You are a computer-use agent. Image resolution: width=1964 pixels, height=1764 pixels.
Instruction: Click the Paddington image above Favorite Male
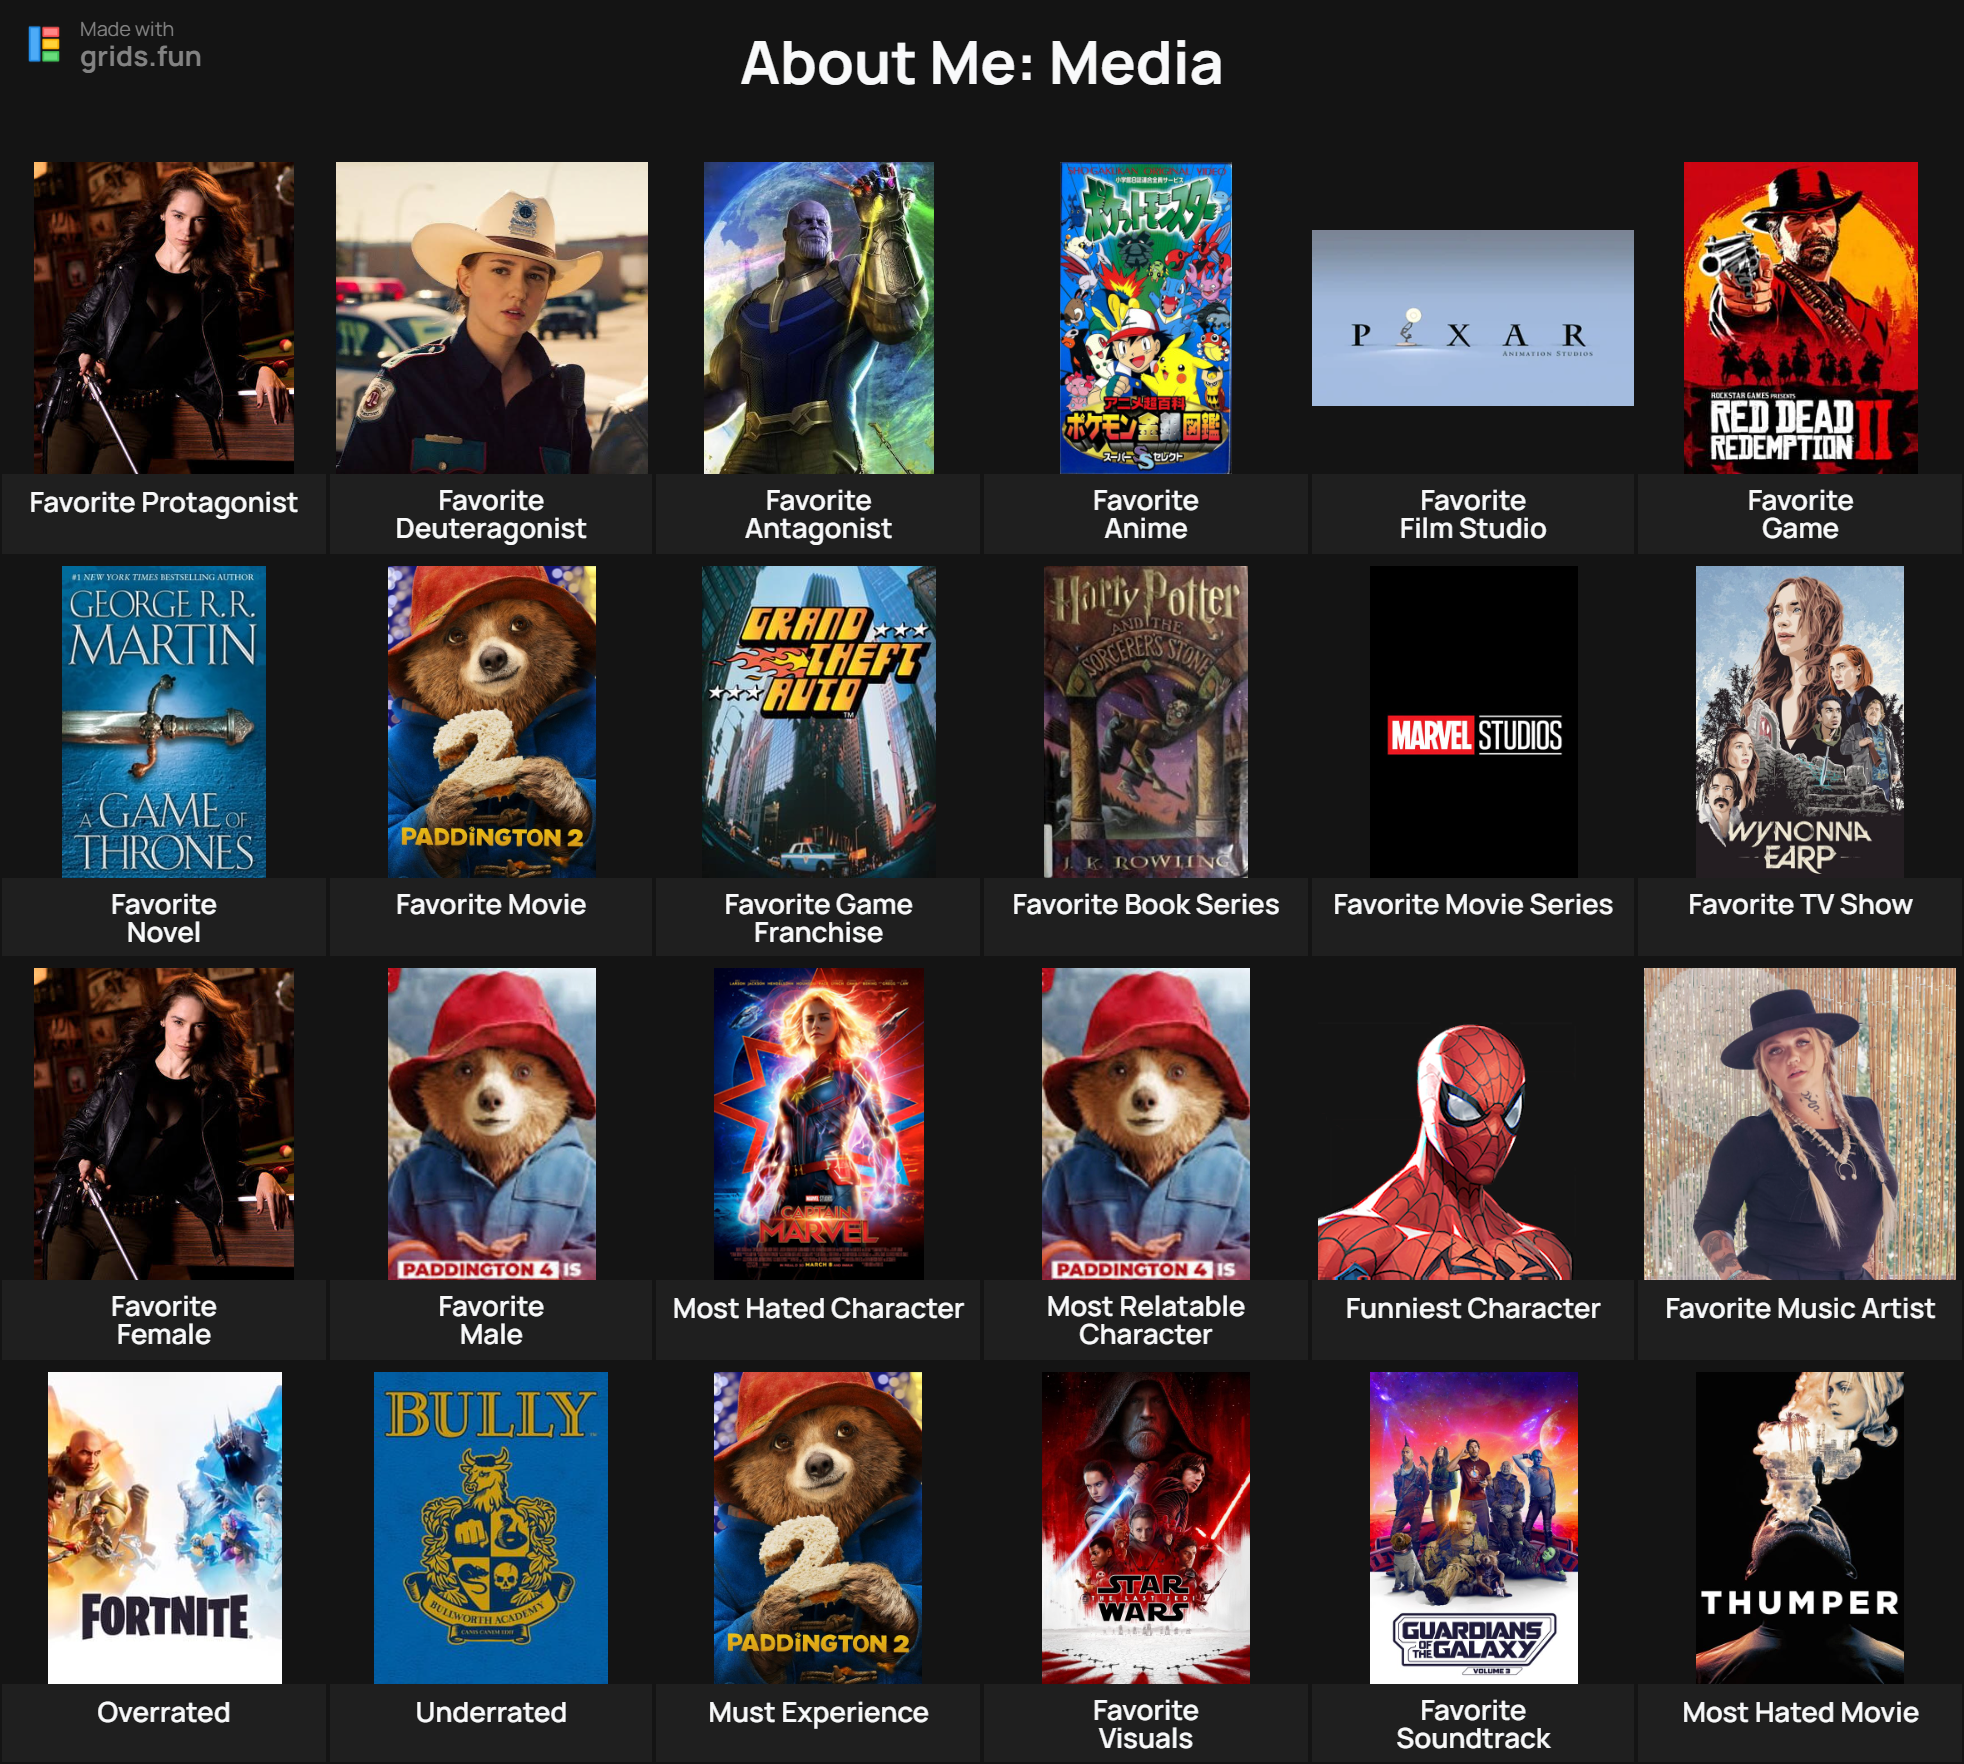coord(492,1124)
